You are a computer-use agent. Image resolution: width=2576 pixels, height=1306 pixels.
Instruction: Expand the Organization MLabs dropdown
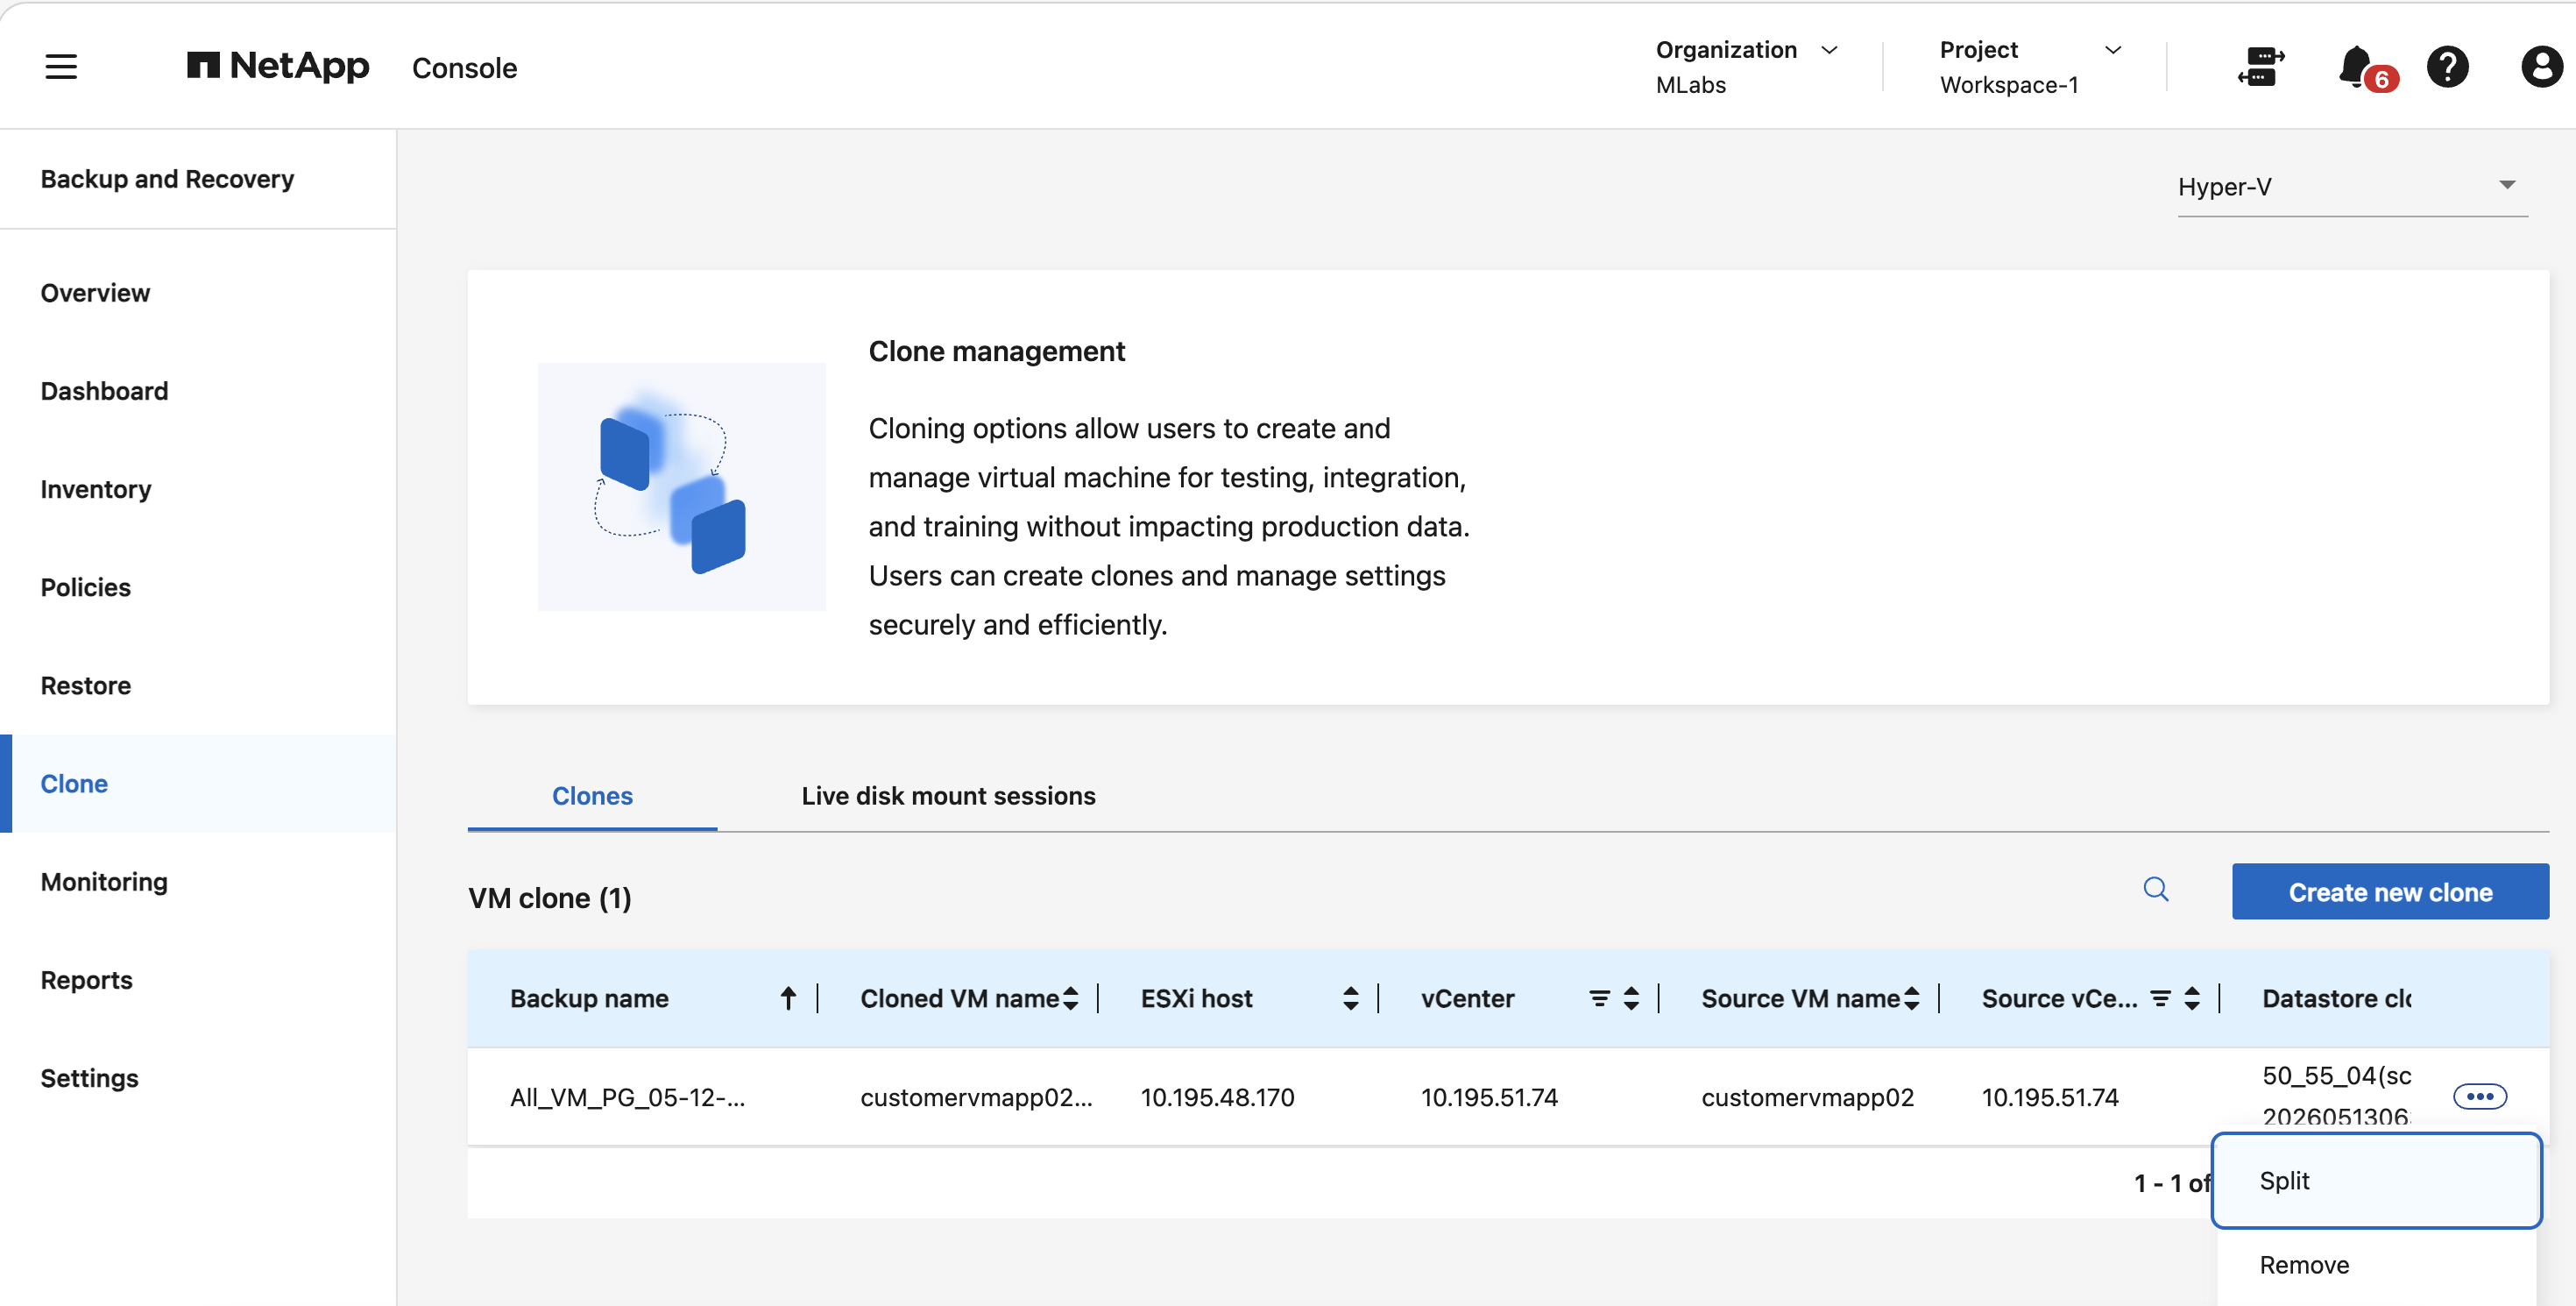click(x=1747, y=67)
